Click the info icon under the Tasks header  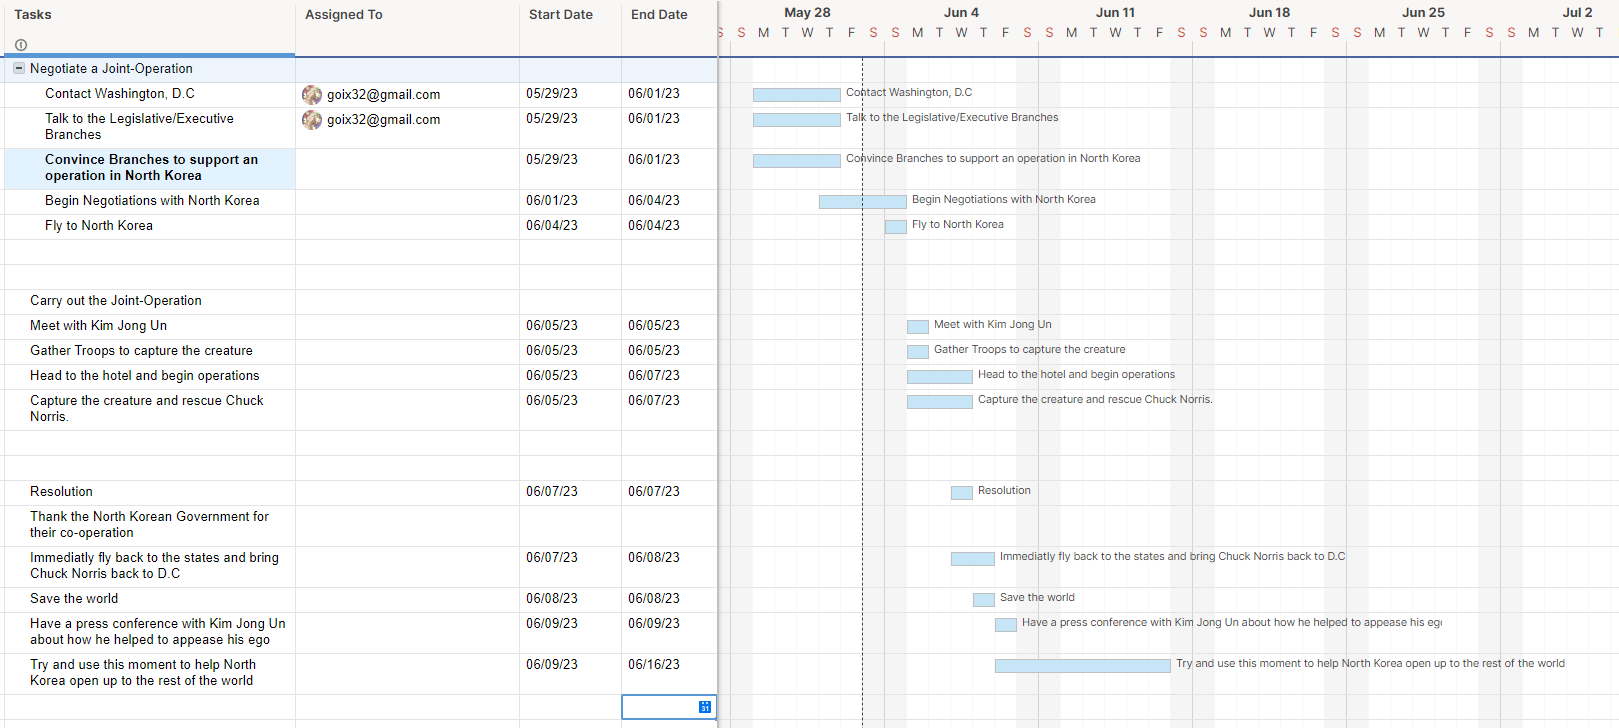point(21,45)
